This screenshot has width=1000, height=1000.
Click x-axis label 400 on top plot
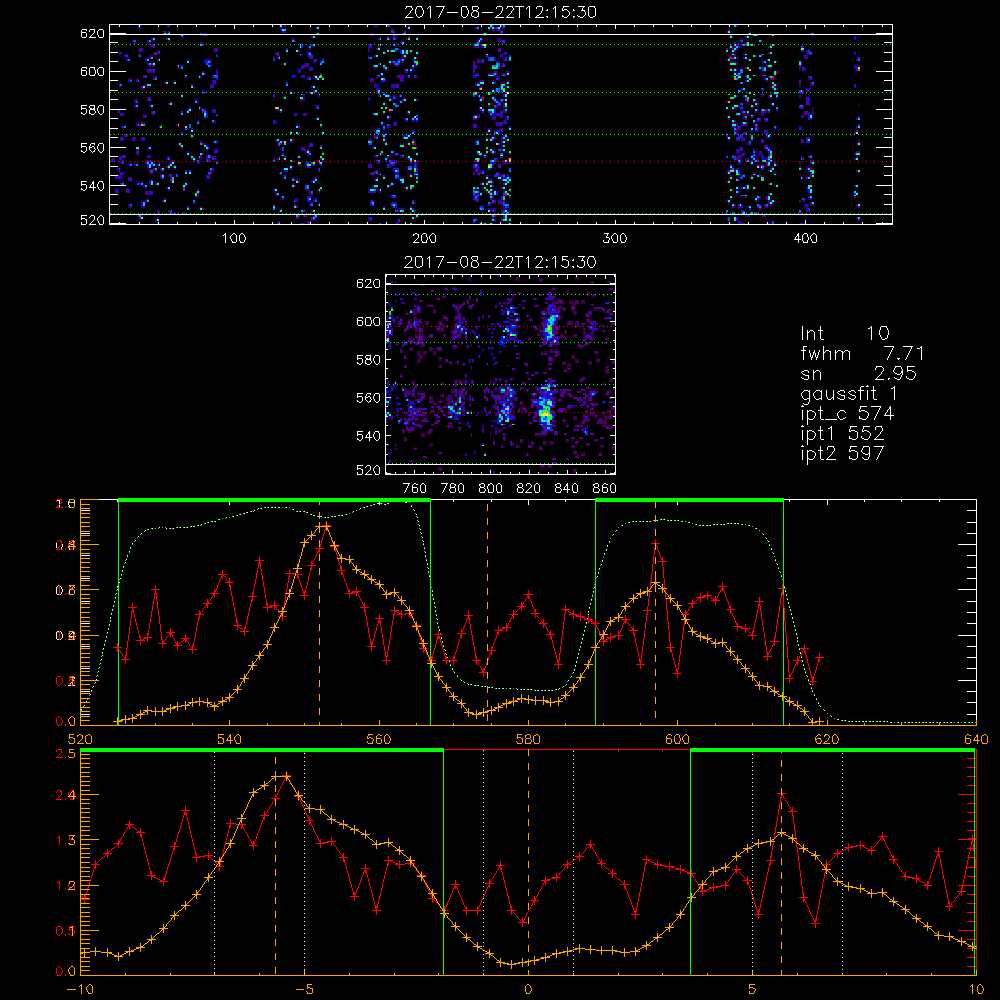[x=805, y=239]
